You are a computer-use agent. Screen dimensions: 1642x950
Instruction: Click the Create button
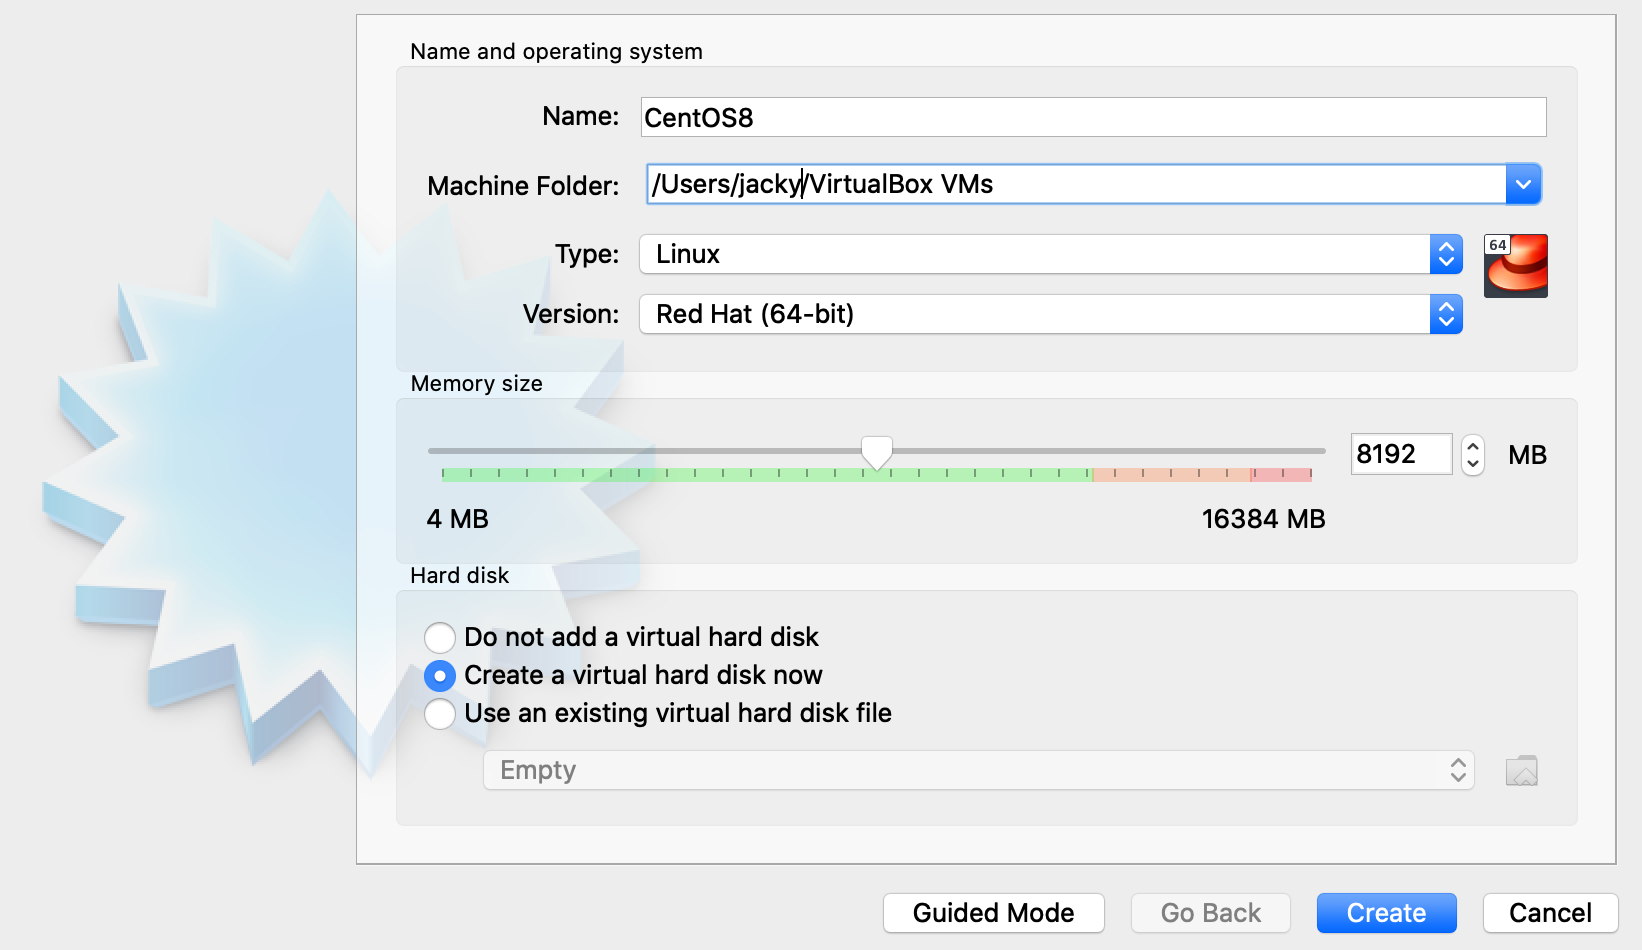1387,913
